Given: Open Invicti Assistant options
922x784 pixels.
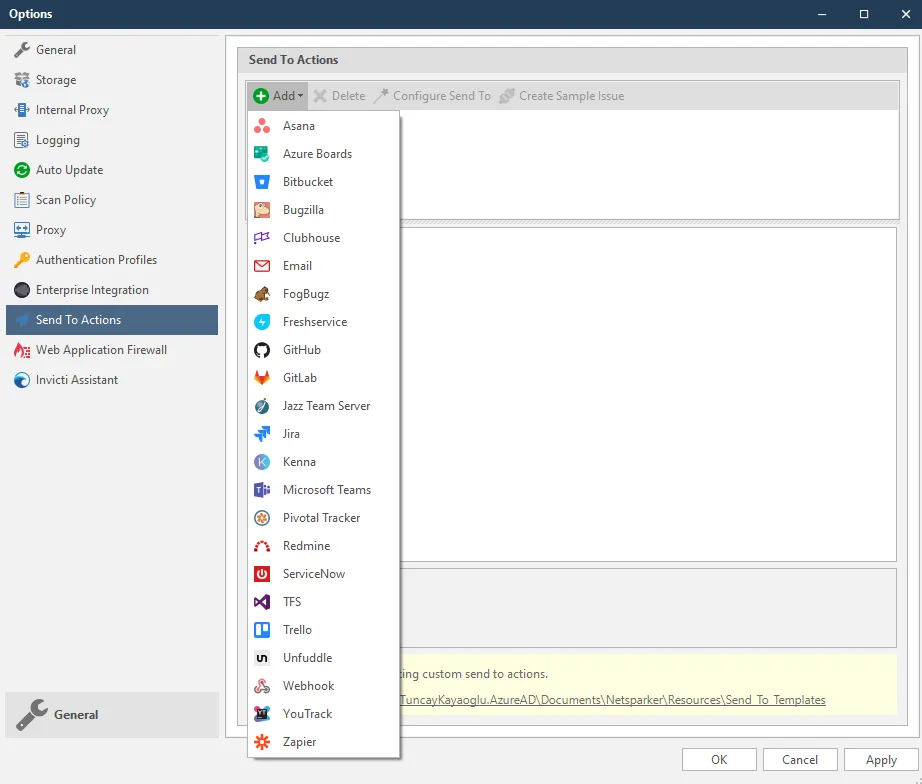Looking at the screenshot, I should click(x=112, y=380).
